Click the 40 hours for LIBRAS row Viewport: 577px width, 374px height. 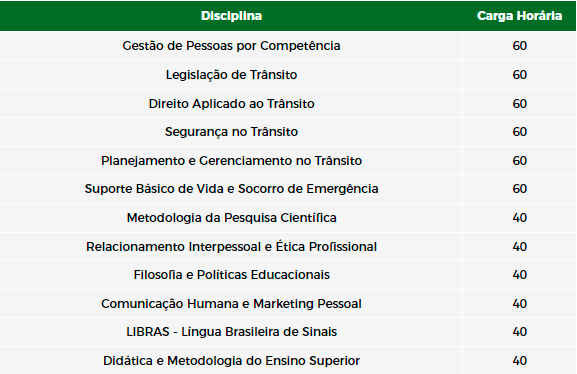(519, 332)
